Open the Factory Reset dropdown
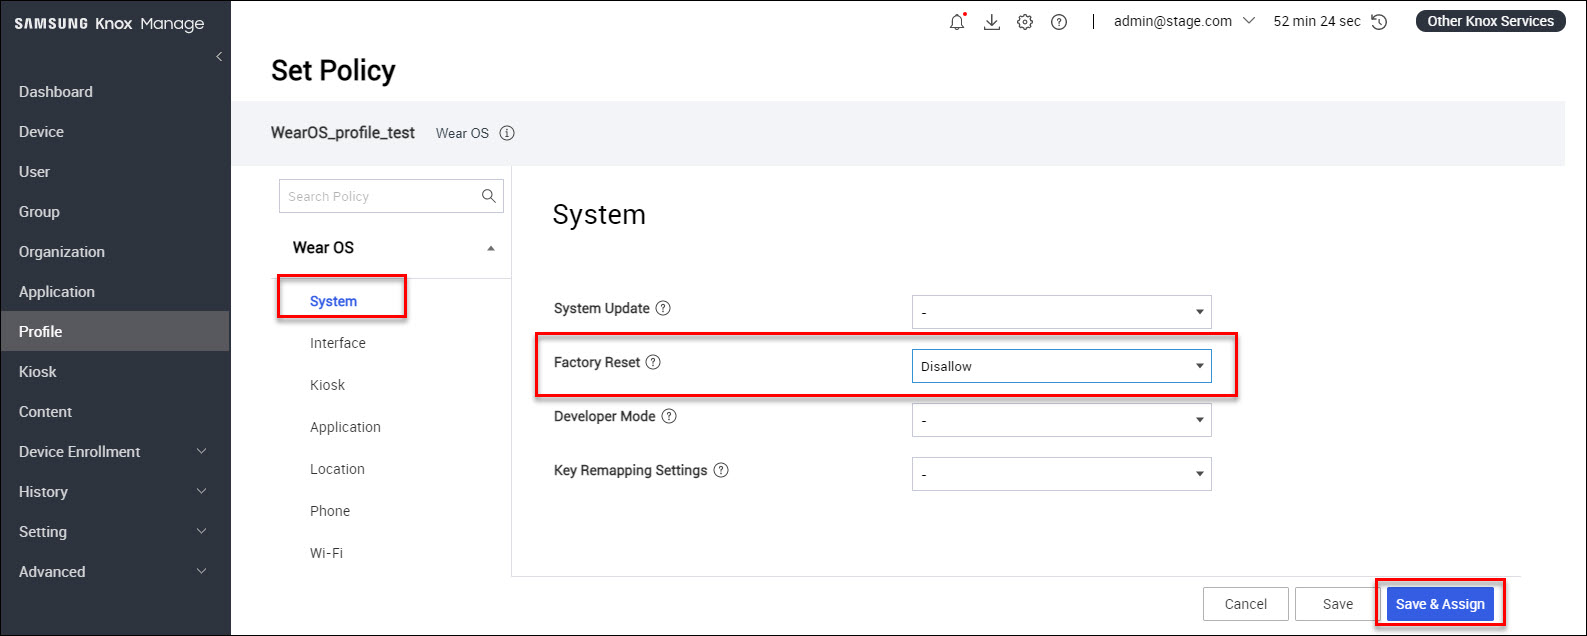This screenshot has width=1587, height=636. point(1061,366)
